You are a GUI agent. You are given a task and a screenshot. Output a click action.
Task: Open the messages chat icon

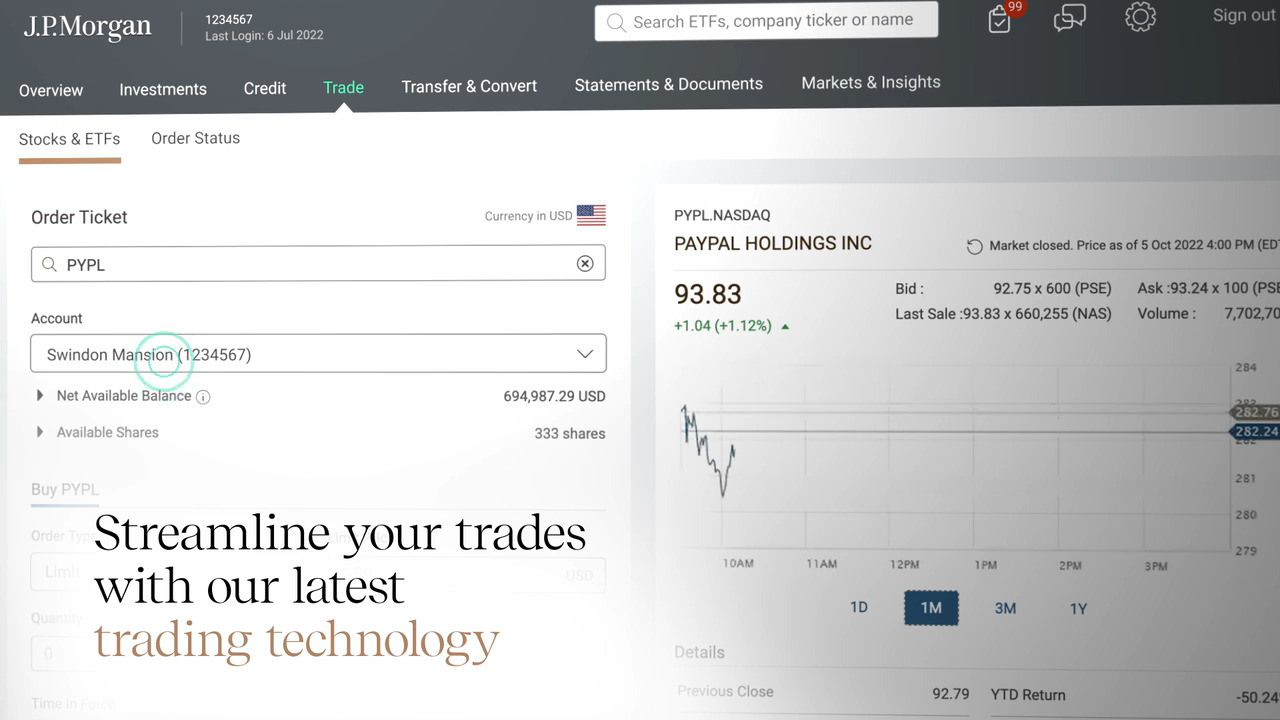pyautogui.click(x=1069, y=17)
